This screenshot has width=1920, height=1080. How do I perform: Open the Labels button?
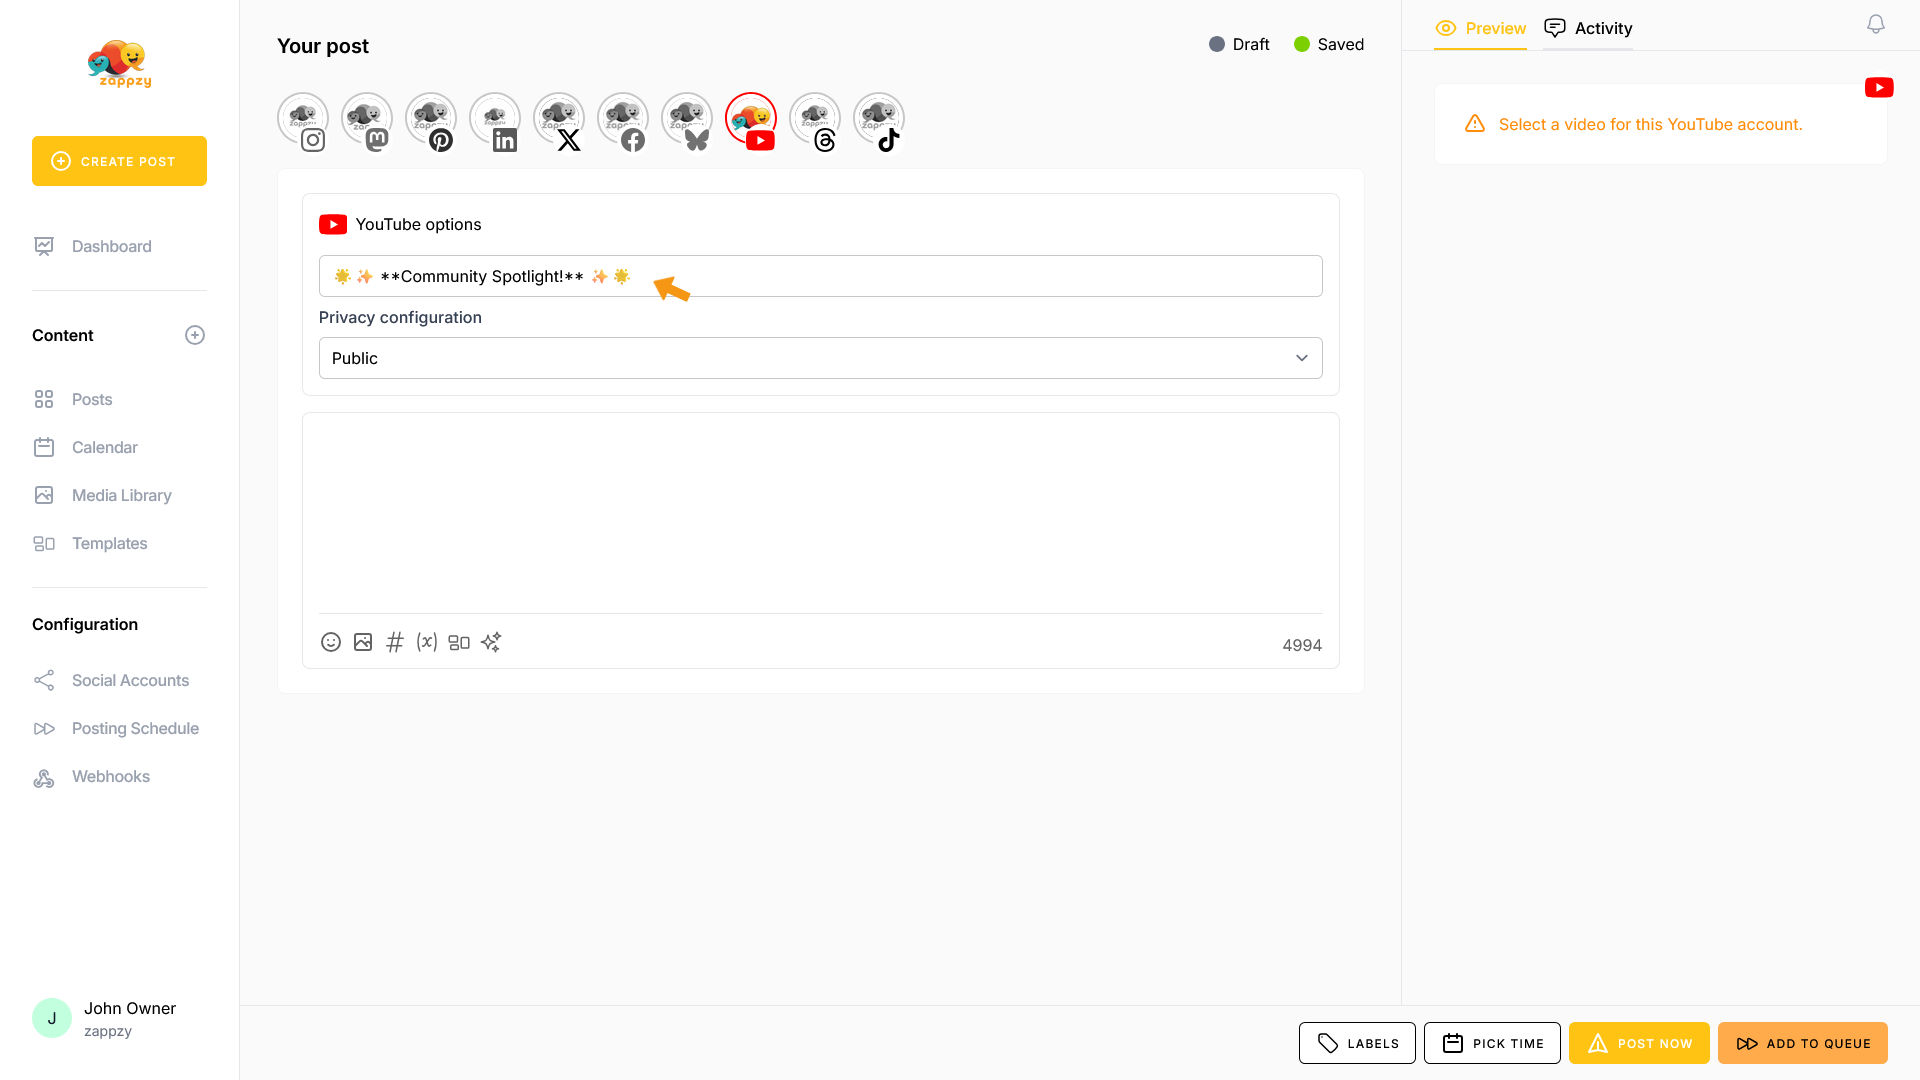click(x=1357, y=1043)
